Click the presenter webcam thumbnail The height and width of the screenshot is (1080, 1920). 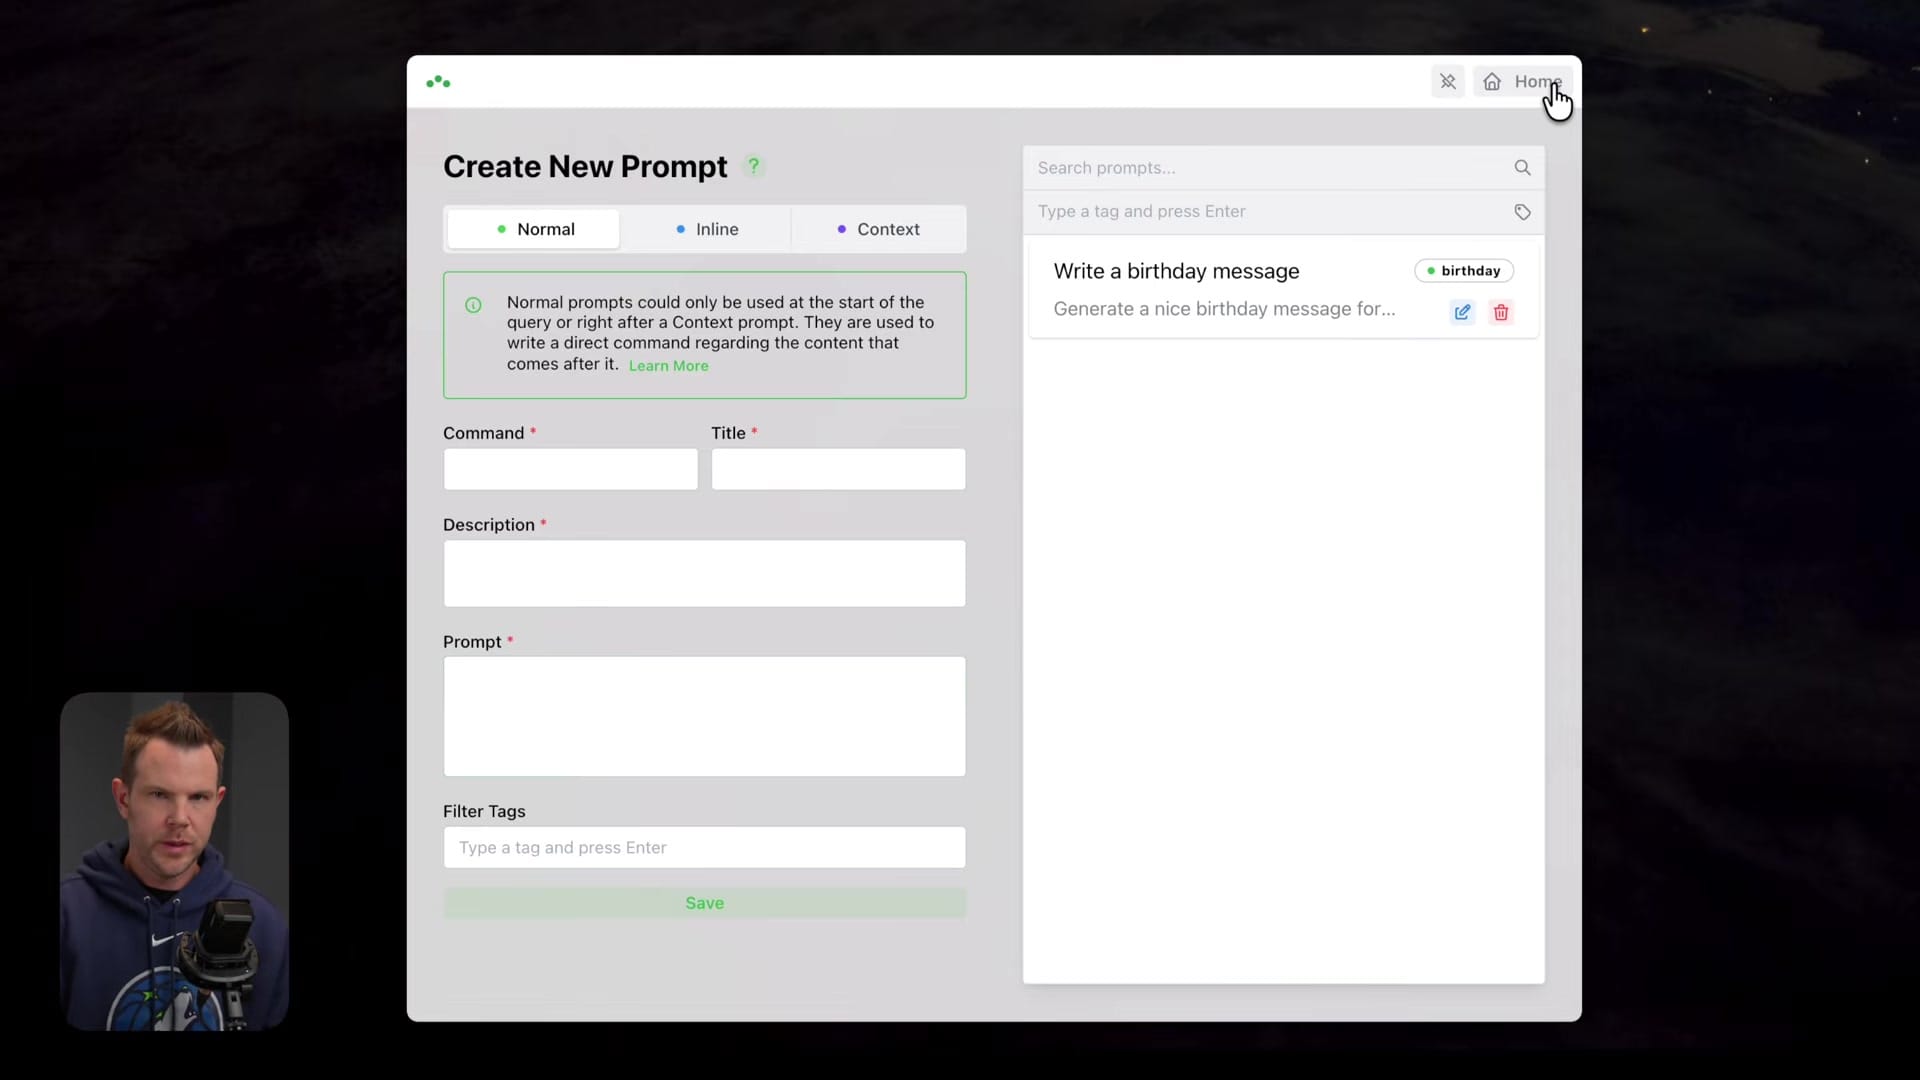pos(175,861)
